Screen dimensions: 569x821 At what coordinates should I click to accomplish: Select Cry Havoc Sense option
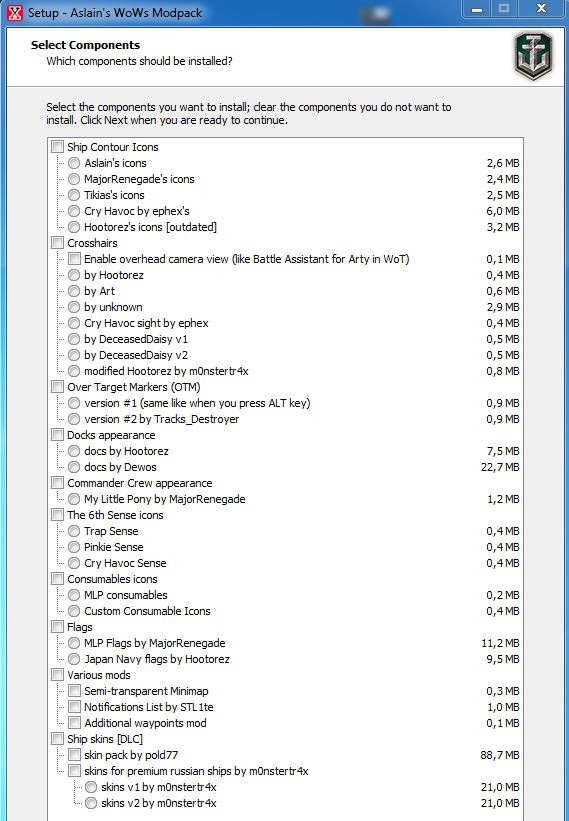click(74, 563)
